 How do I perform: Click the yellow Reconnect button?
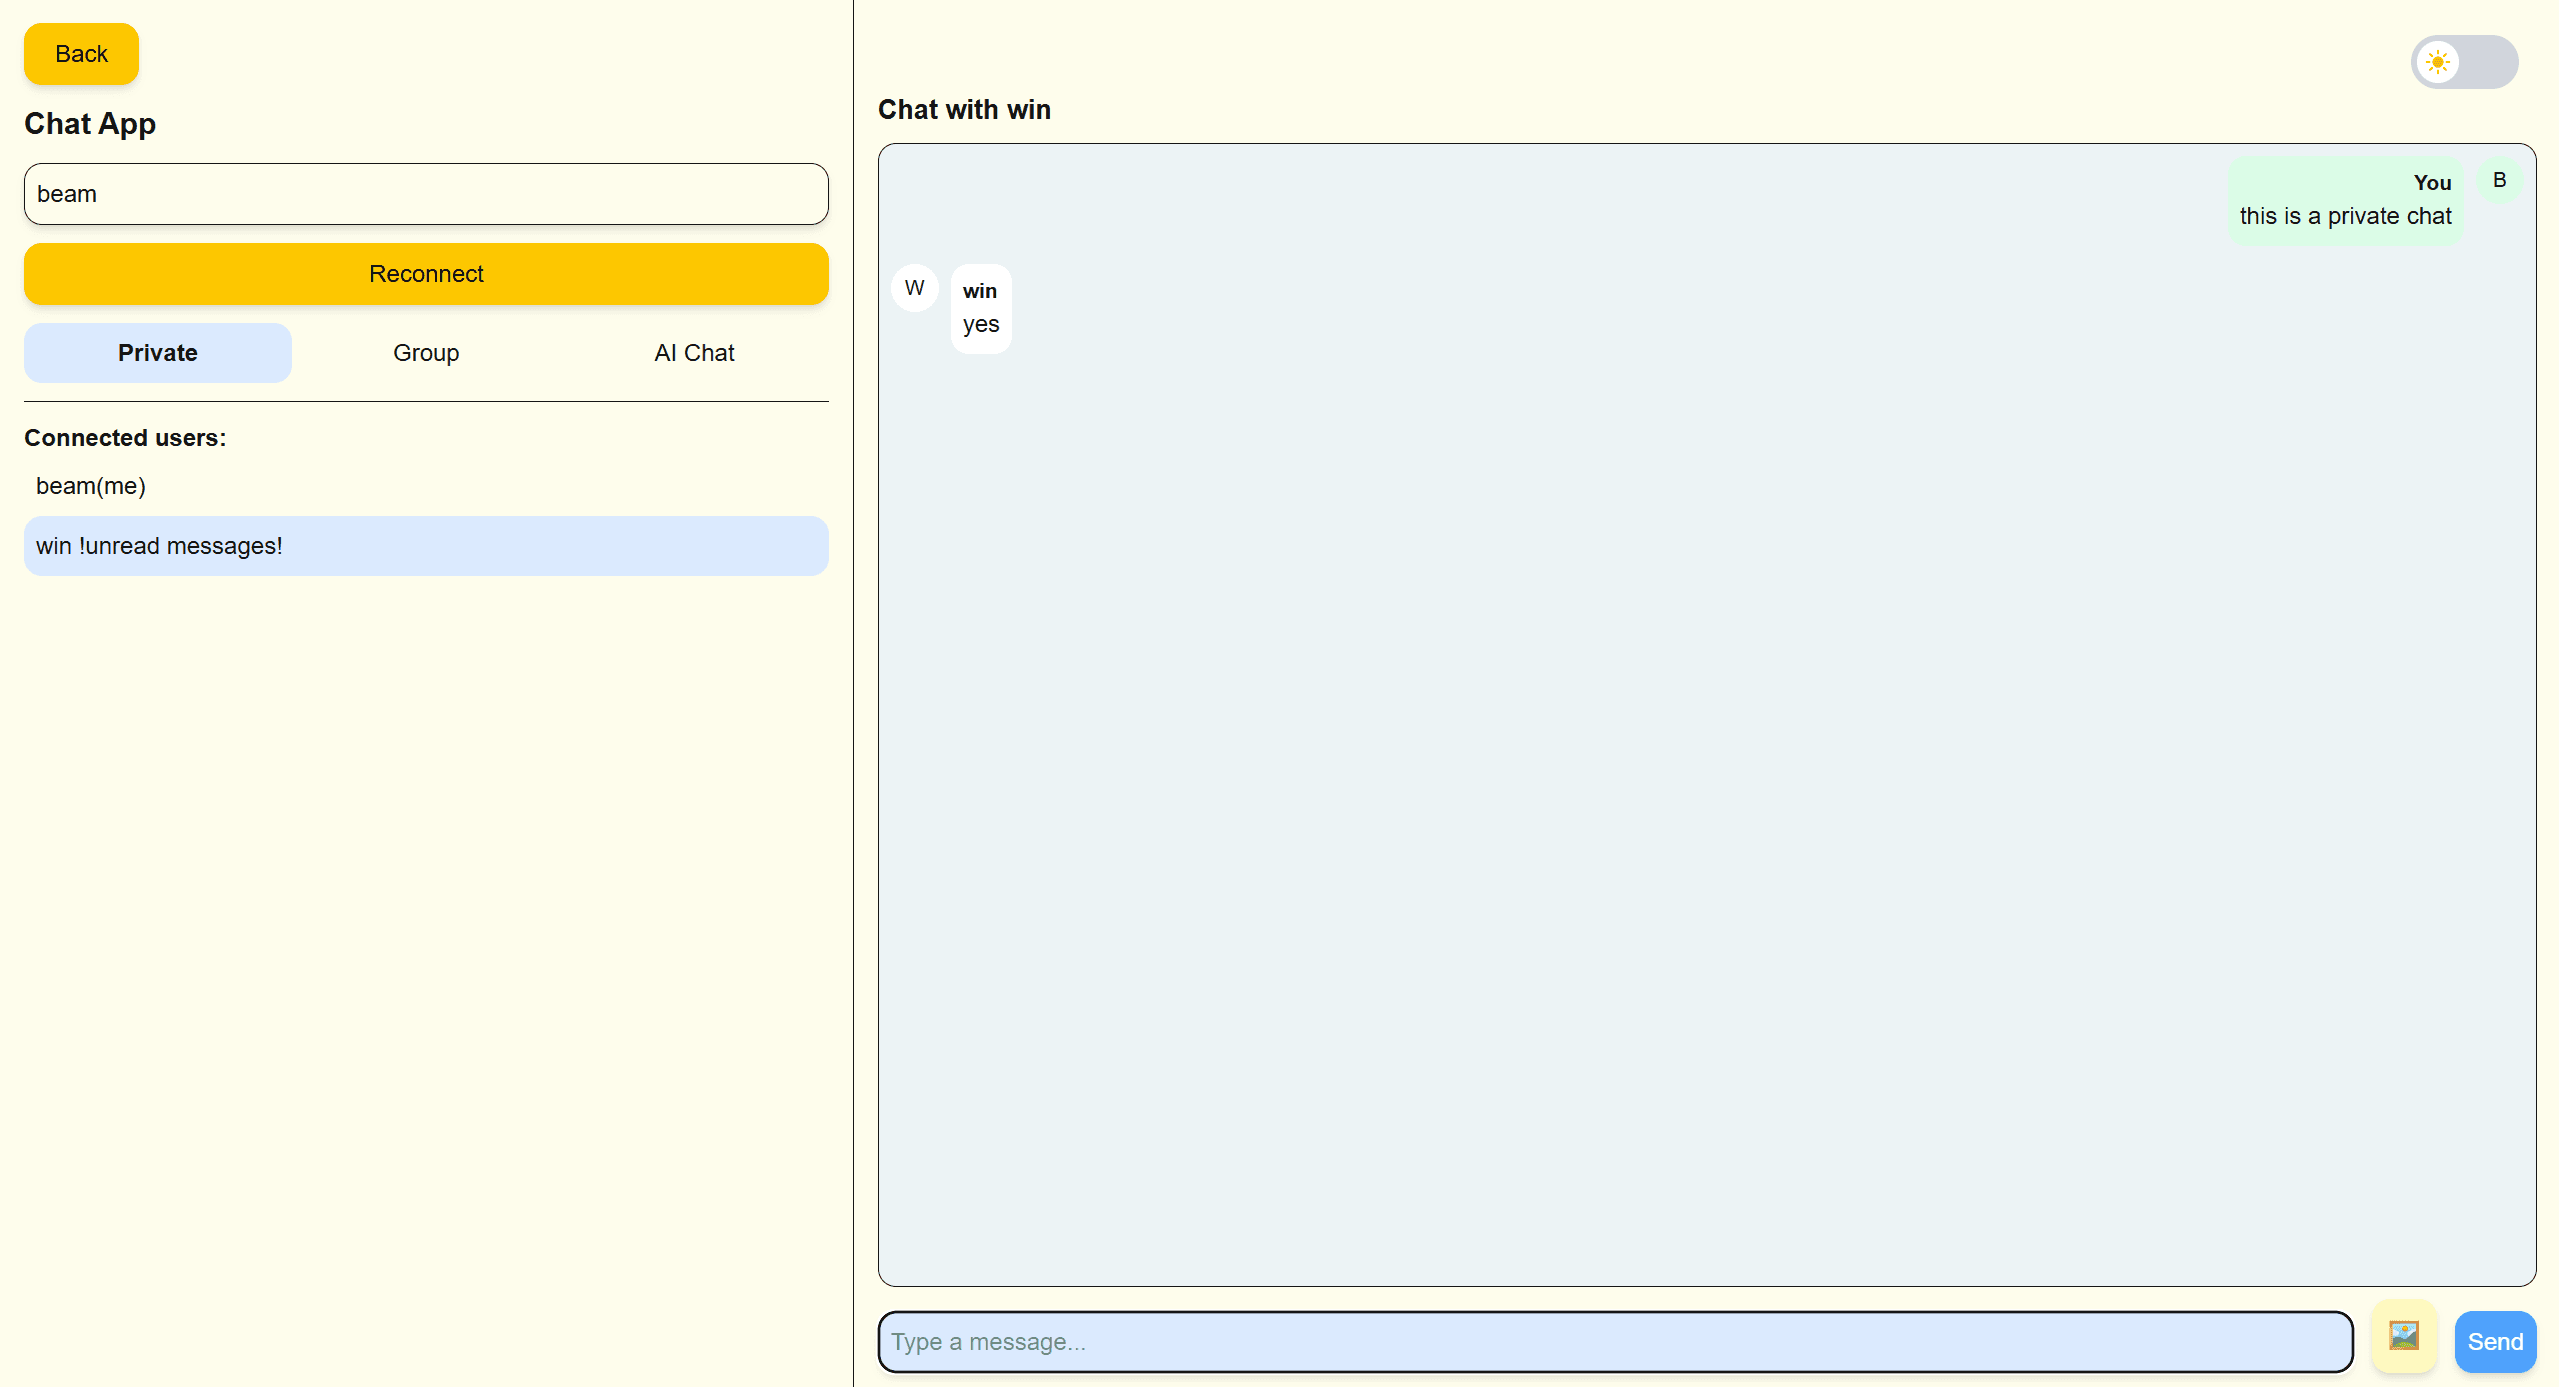426,274
